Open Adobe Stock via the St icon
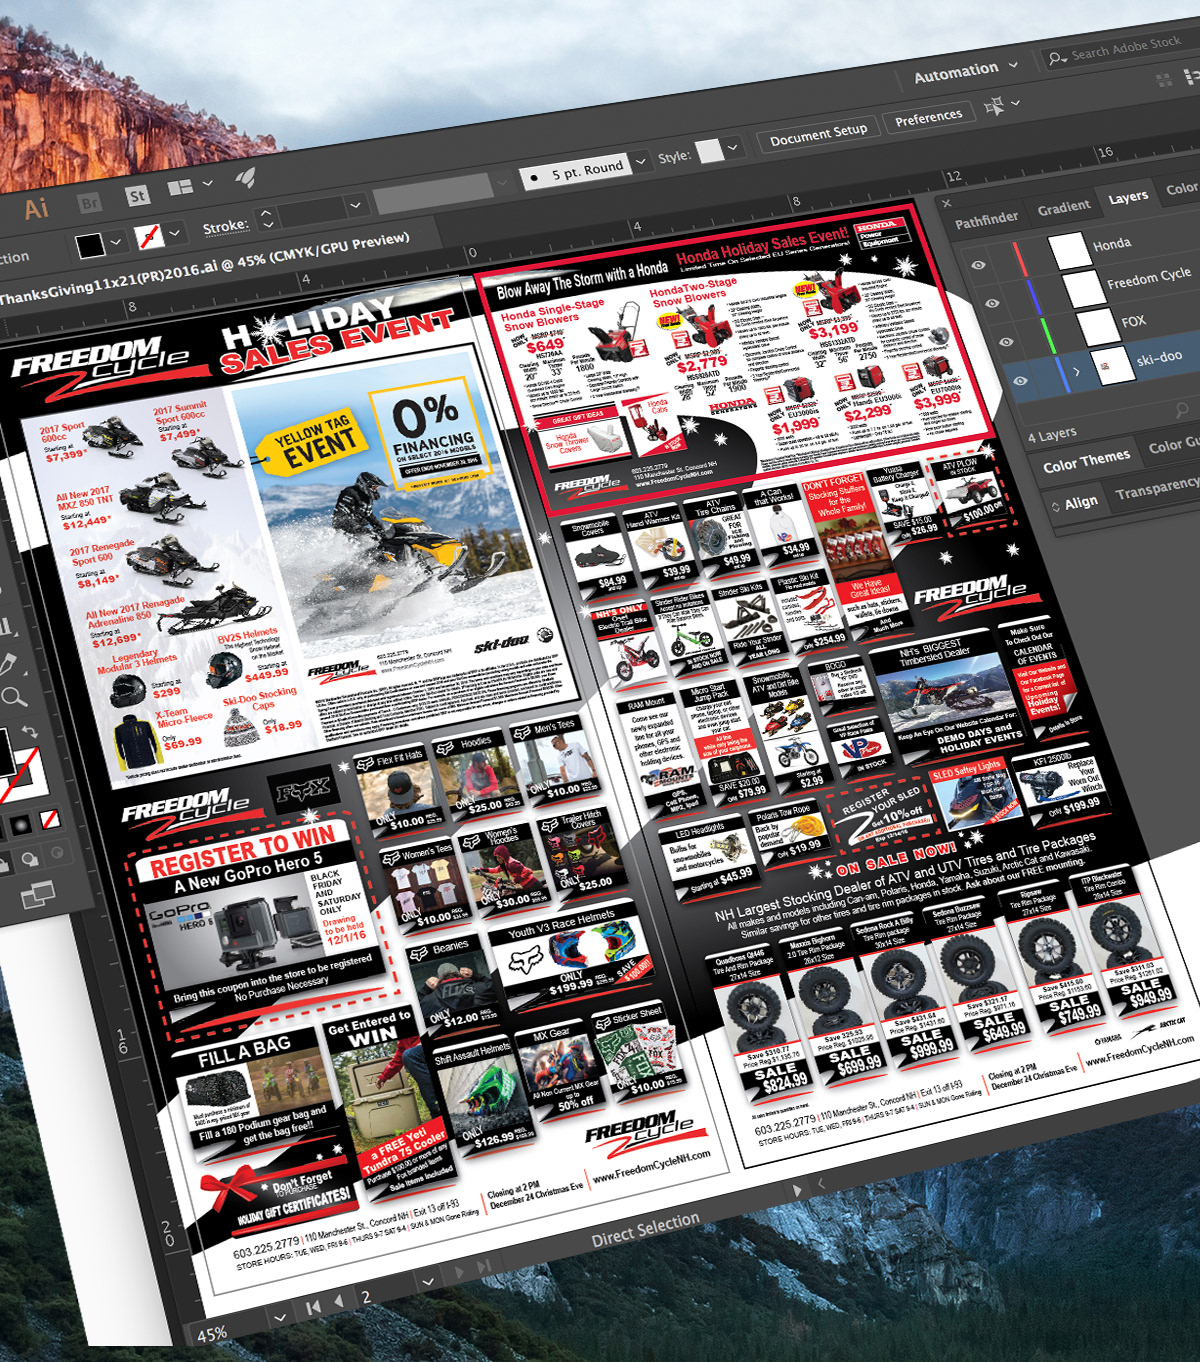Image resolution: width=1200 pixels, height=1362 pixels. (138, 196)
